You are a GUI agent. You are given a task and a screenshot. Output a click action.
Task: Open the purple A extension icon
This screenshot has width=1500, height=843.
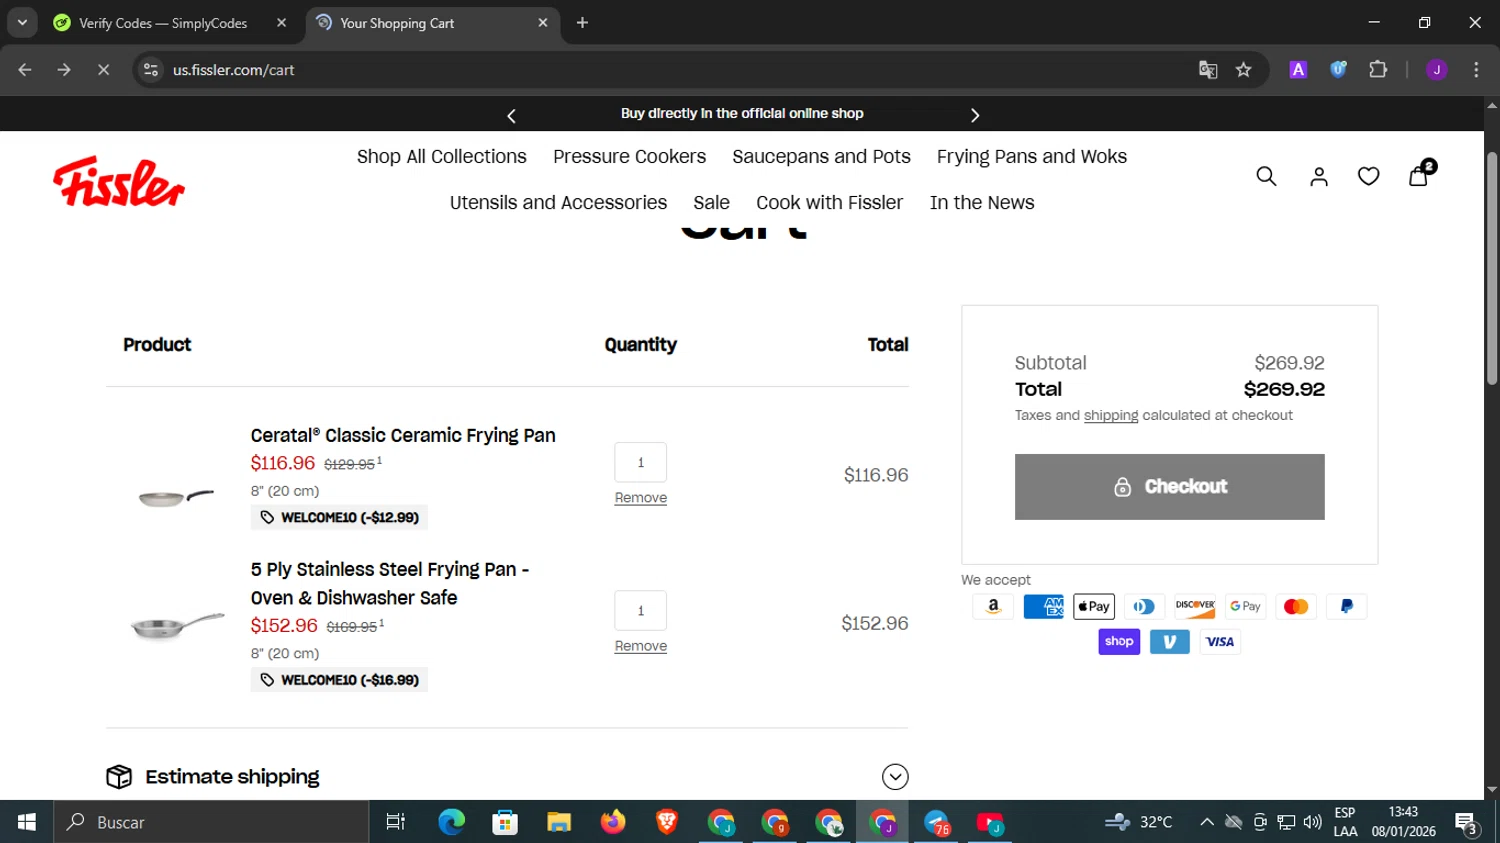1298,70
